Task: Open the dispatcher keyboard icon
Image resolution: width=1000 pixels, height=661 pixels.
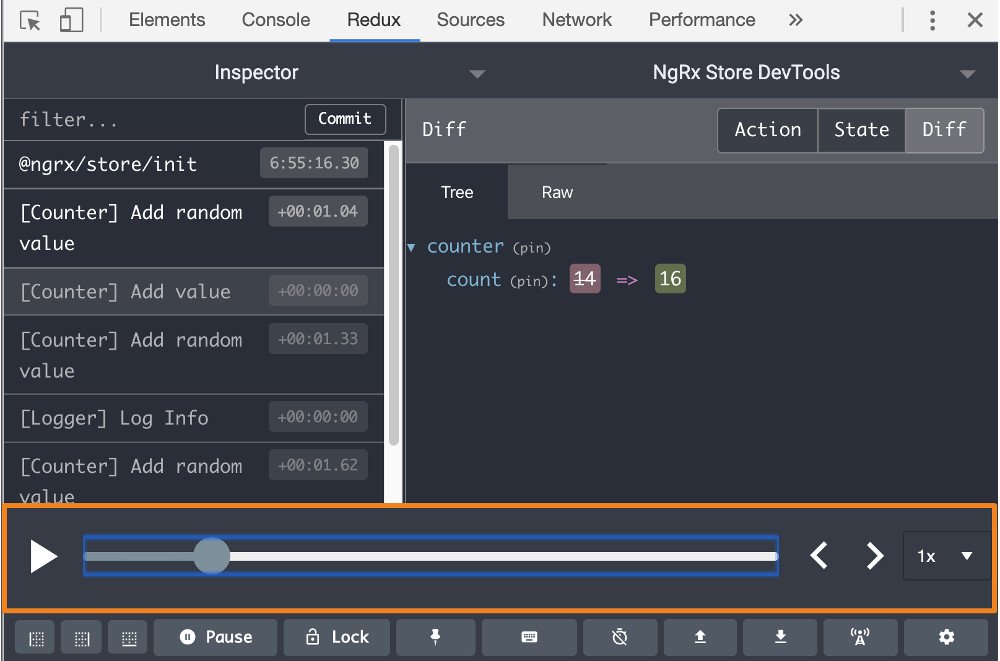Action: 529,637
